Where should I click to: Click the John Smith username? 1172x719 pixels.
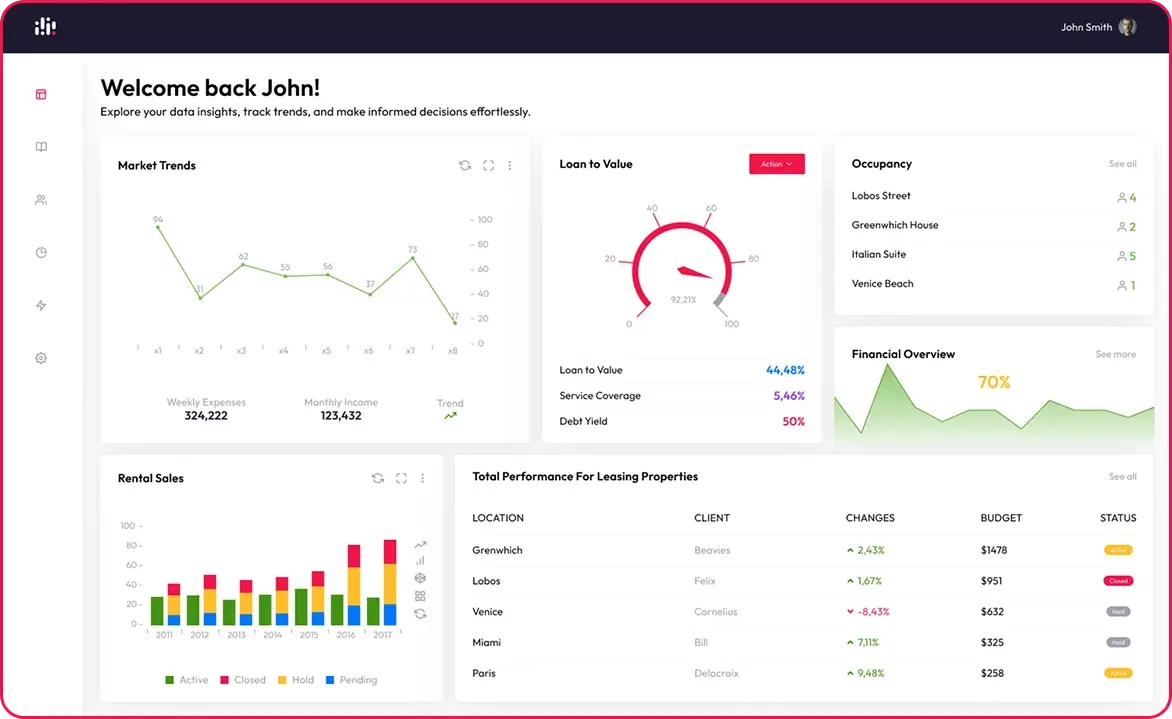tap(1086, 27)
